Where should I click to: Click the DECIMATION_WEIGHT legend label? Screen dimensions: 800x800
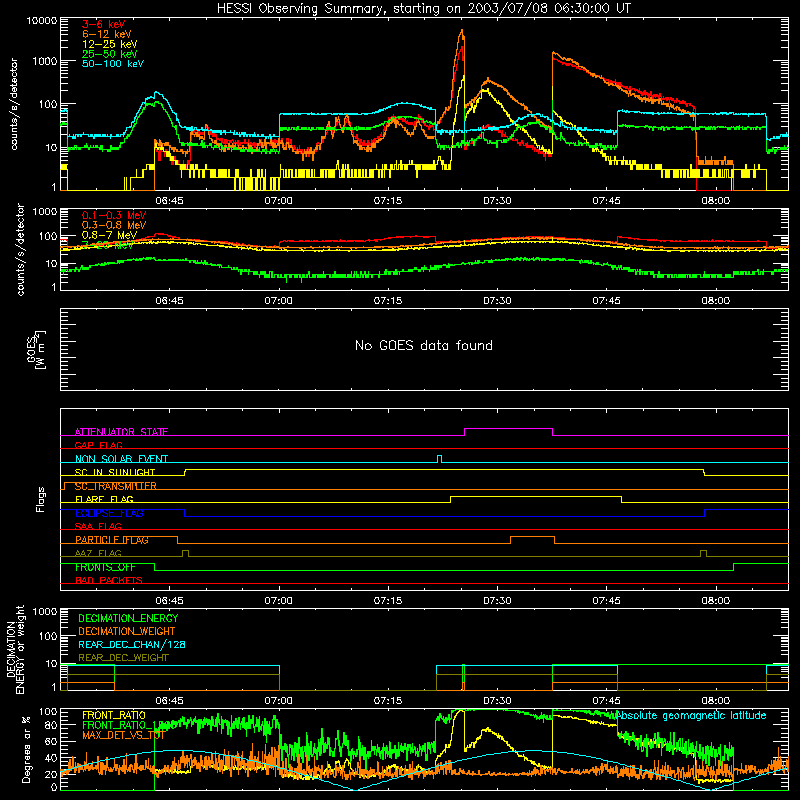[x=127, y=631]
